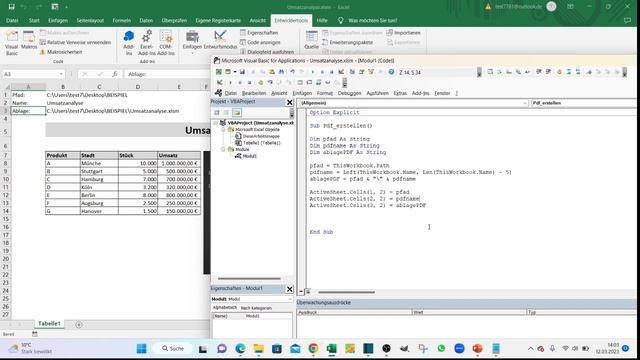Open the Datei tab in Excel
This screenshot has width=640, height=360.
(x=12, y=20)
